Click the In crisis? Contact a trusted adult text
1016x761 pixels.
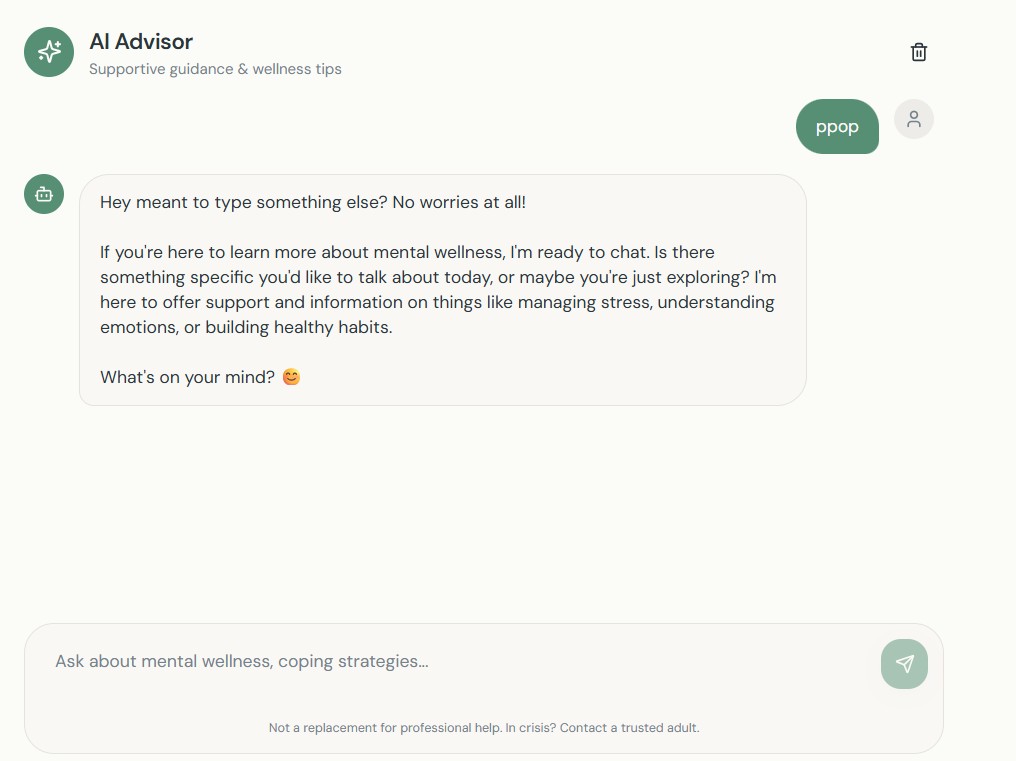pyautogui.click(x=603, y=728)
